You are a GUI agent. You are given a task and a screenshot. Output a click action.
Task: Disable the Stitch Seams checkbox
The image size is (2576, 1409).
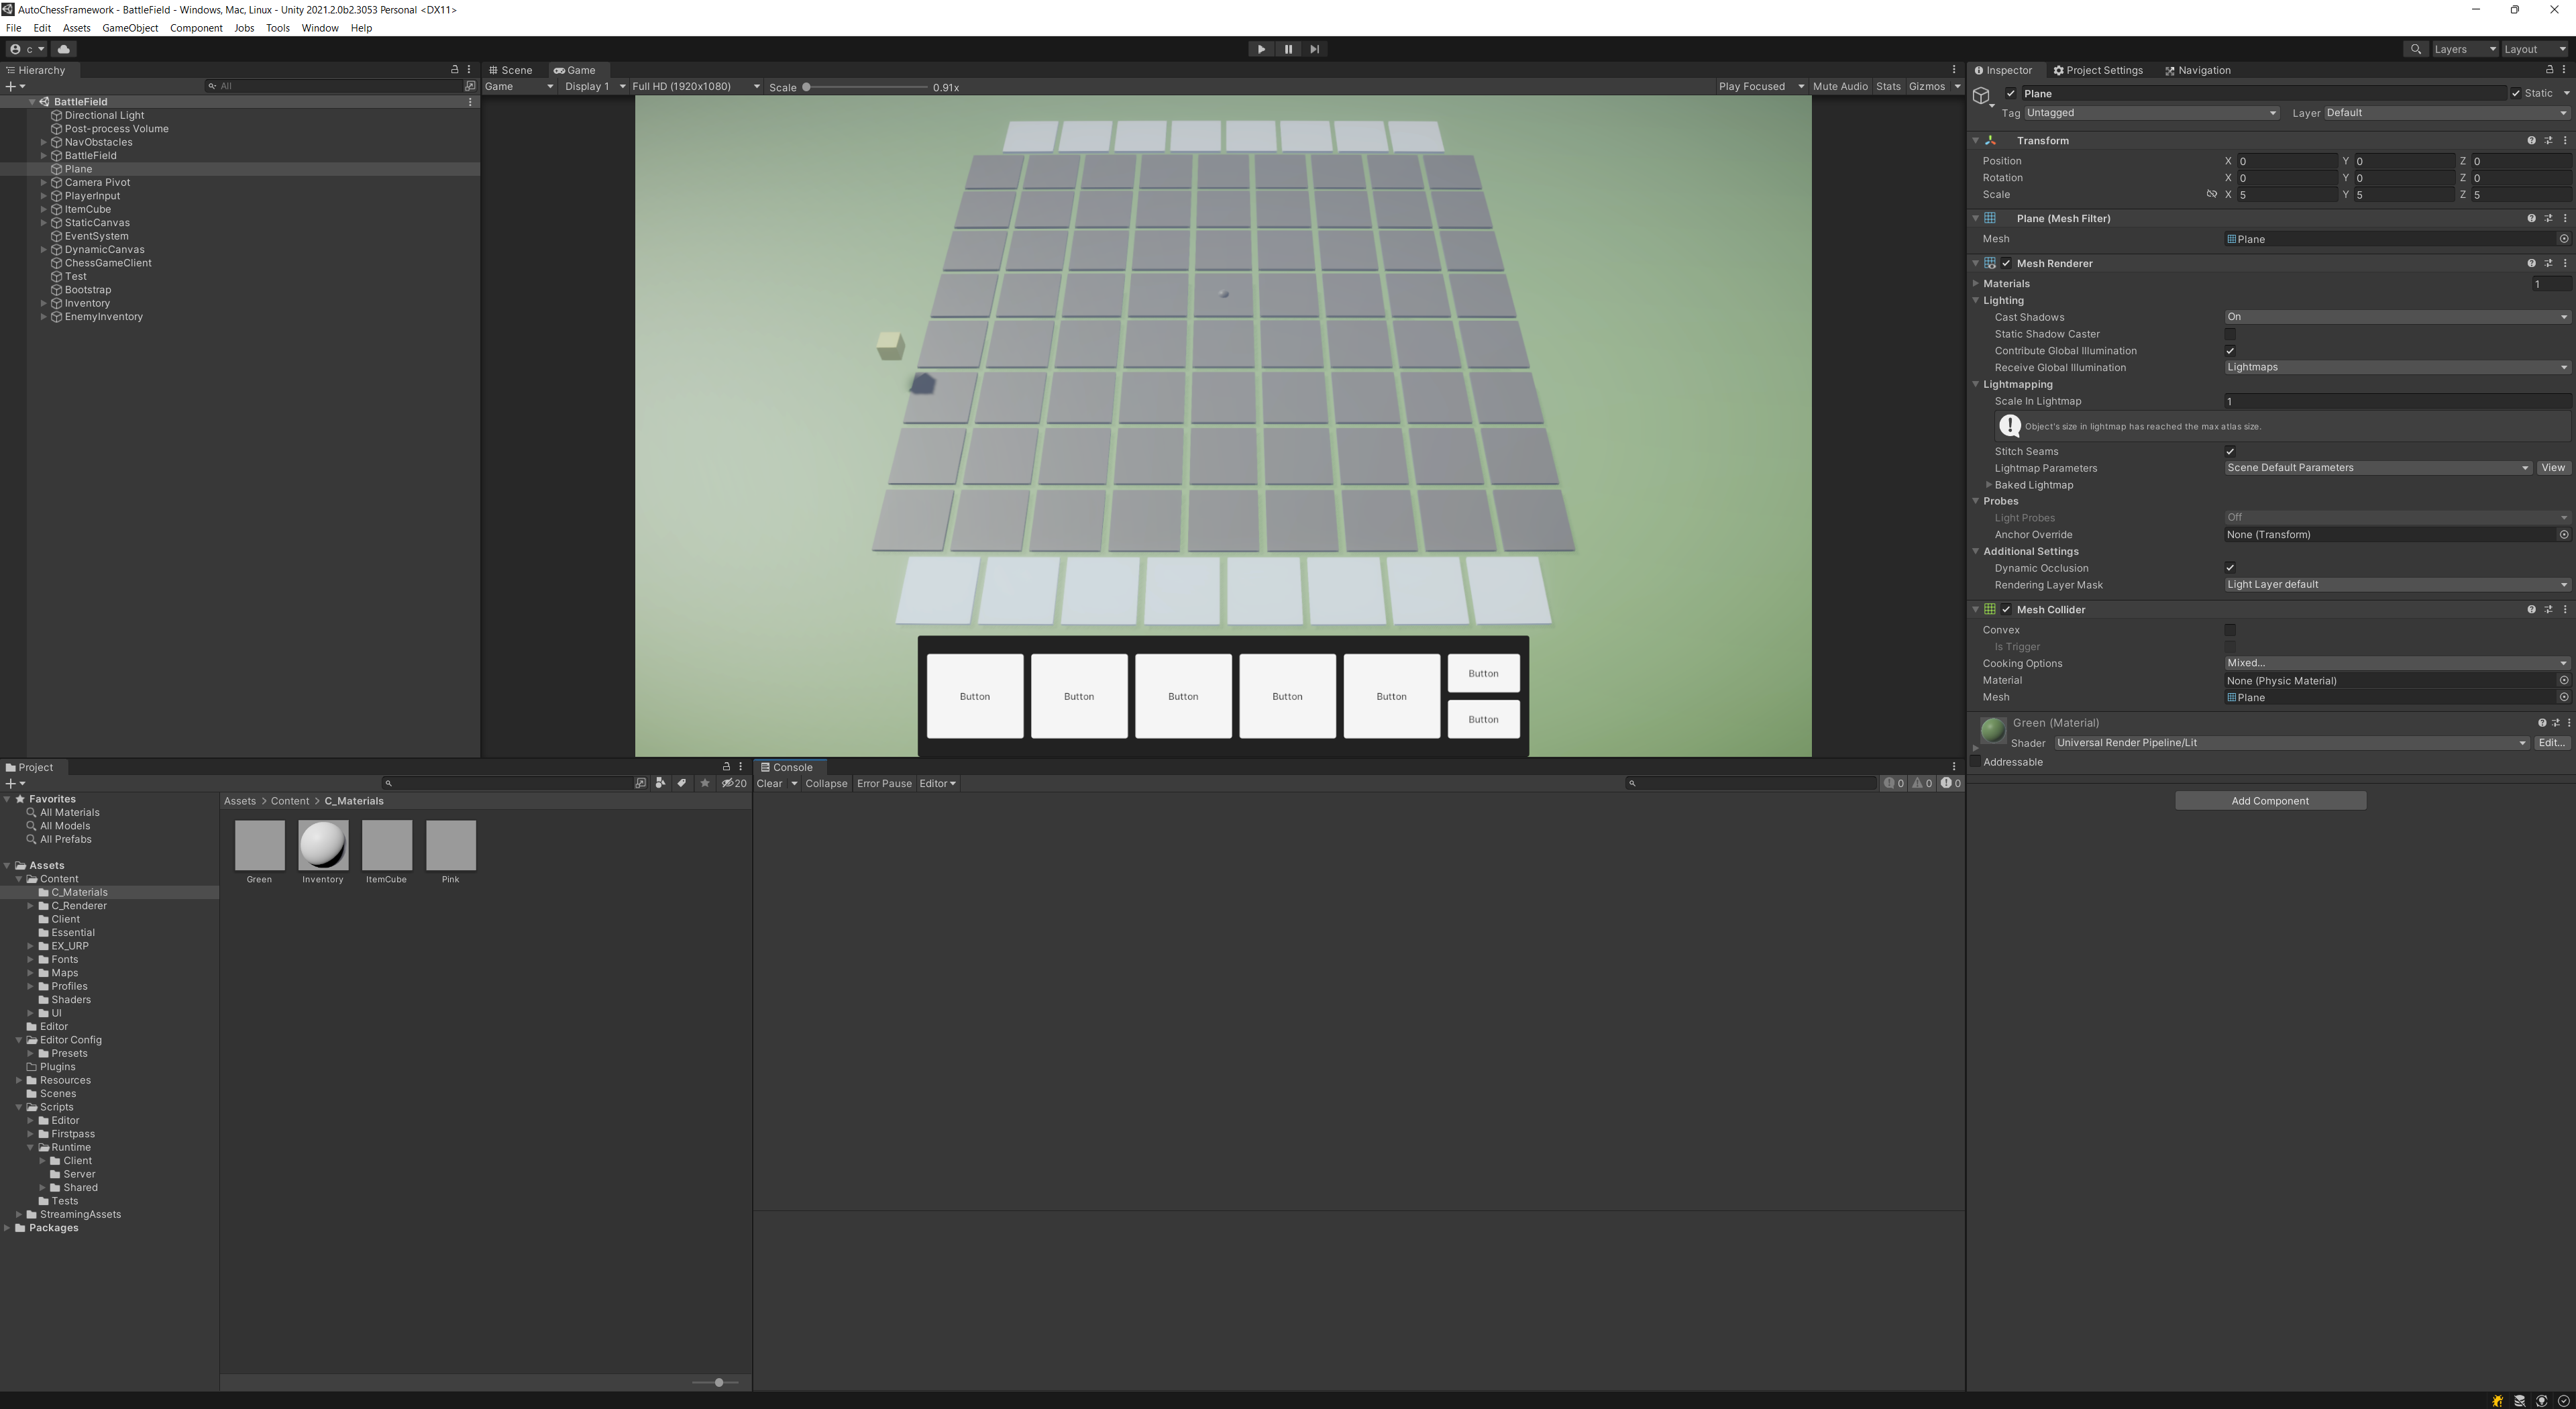[x=2230, y=451]
